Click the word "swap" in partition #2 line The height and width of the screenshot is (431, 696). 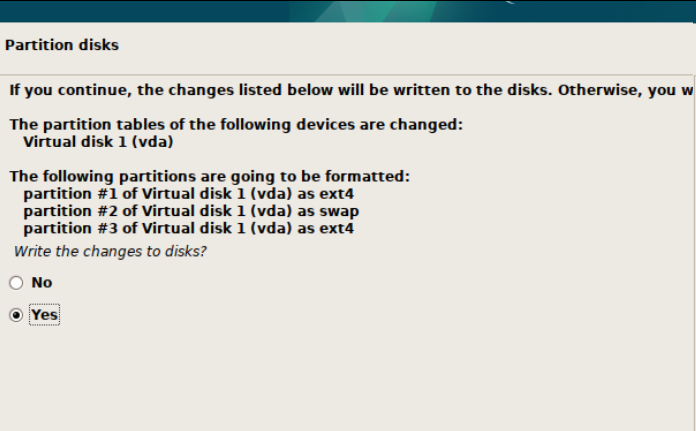point(339,211)
